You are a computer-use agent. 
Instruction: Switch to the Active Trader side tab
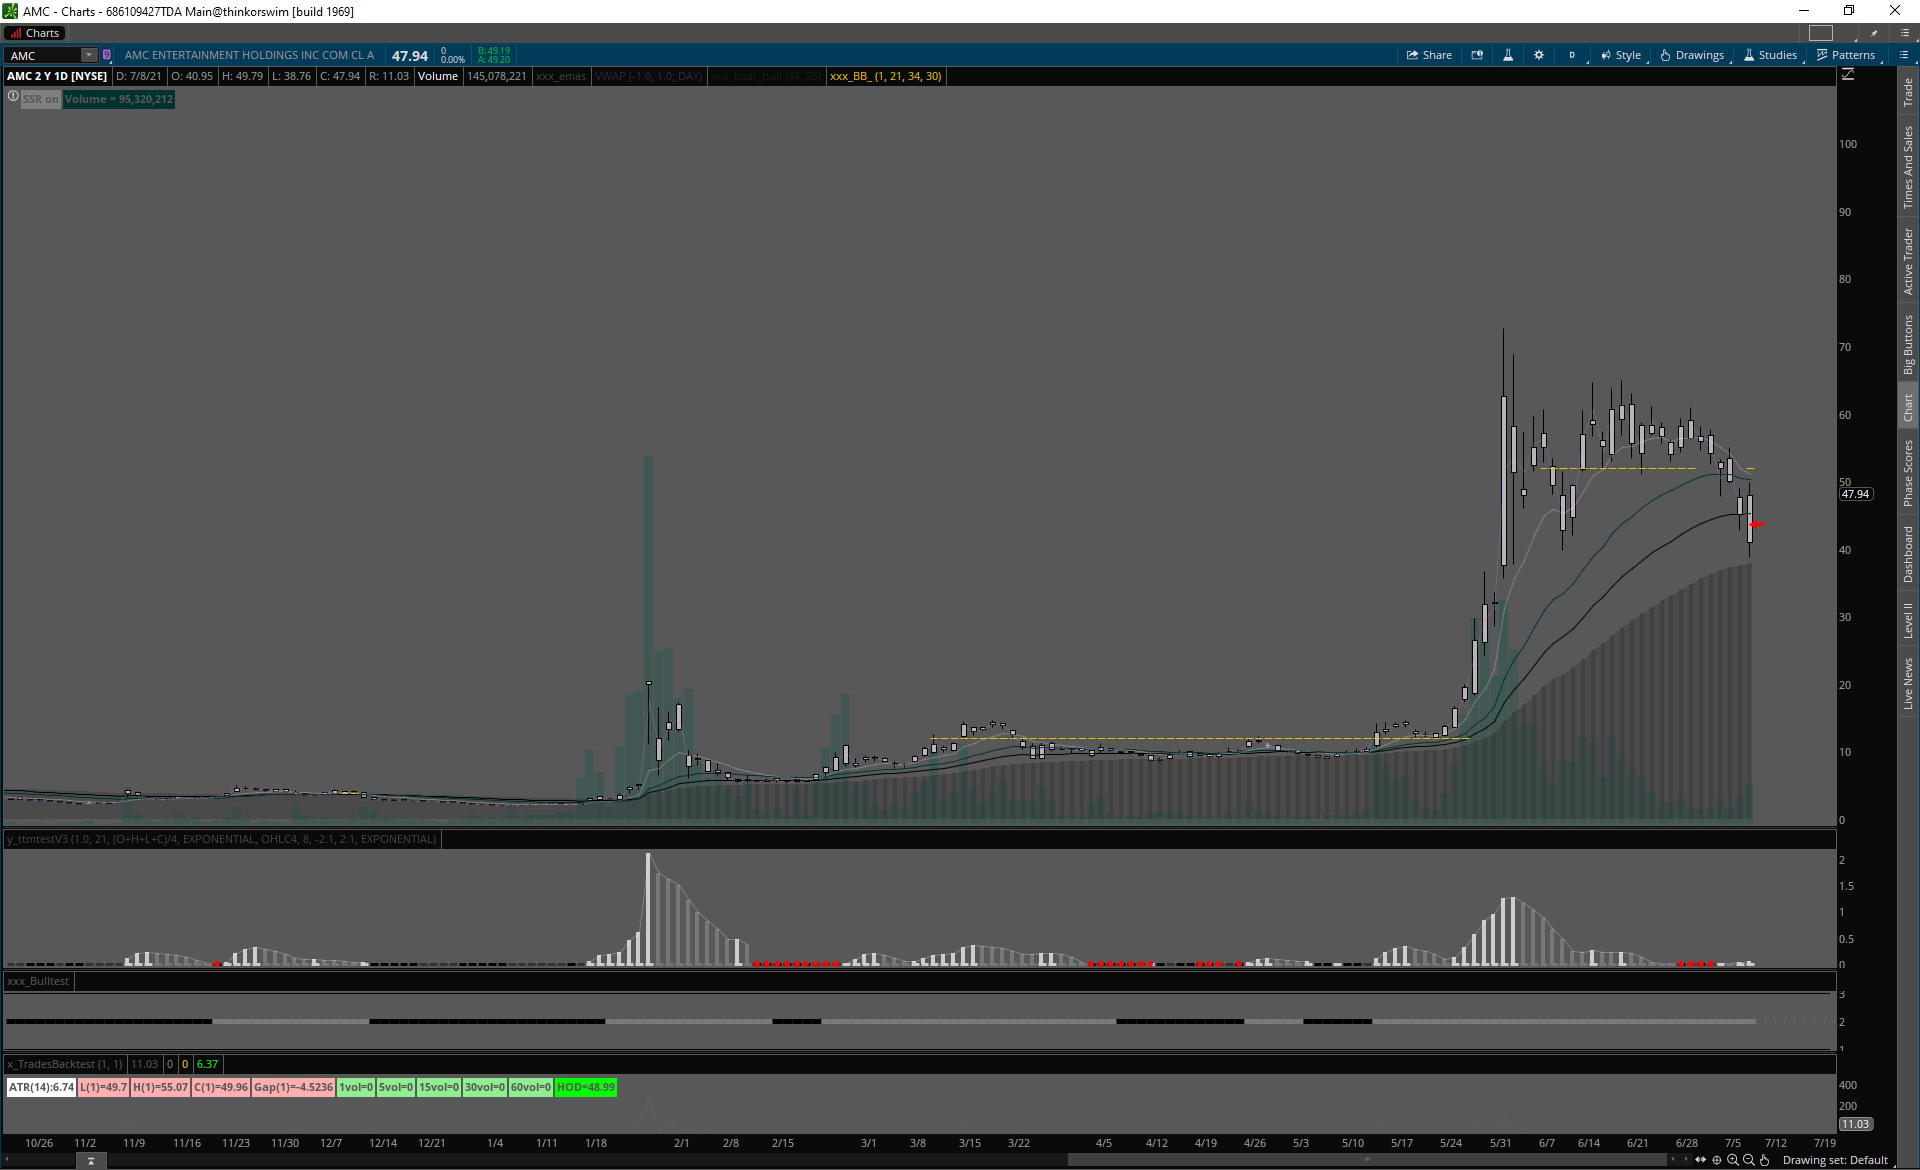point(1908,260)
